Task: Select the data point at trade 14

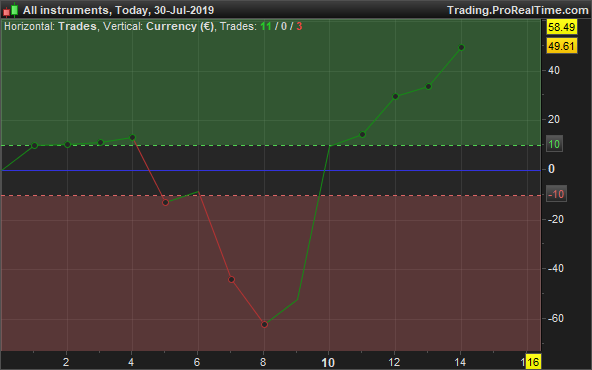Action: coord(461,48)
